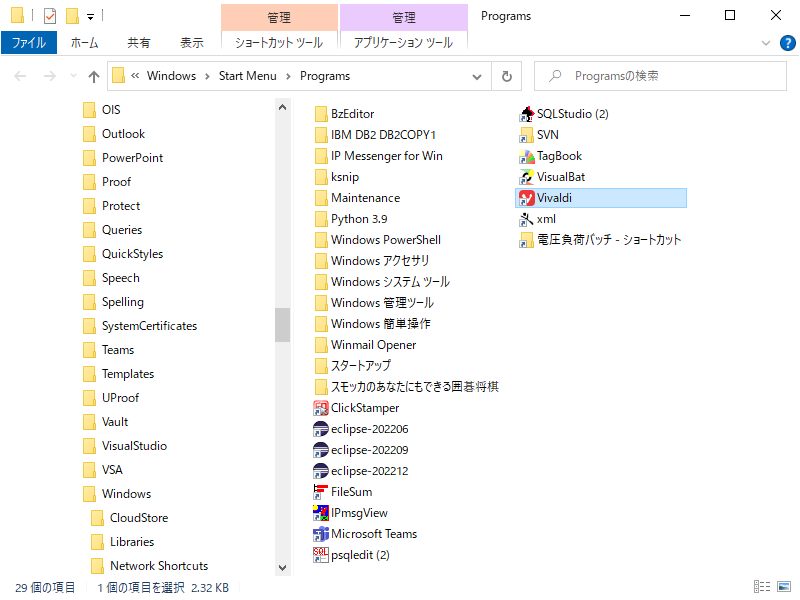Select the eclipse-202209 shortcut icon
Viewport: 800px width, 600px height.
tap(320, 450)
